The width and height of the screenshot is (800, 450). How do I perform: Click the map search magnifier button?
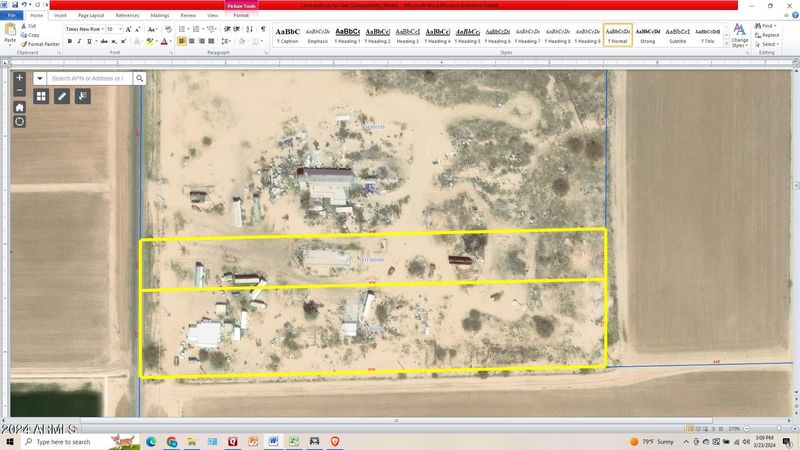click(x=139, y=78)
